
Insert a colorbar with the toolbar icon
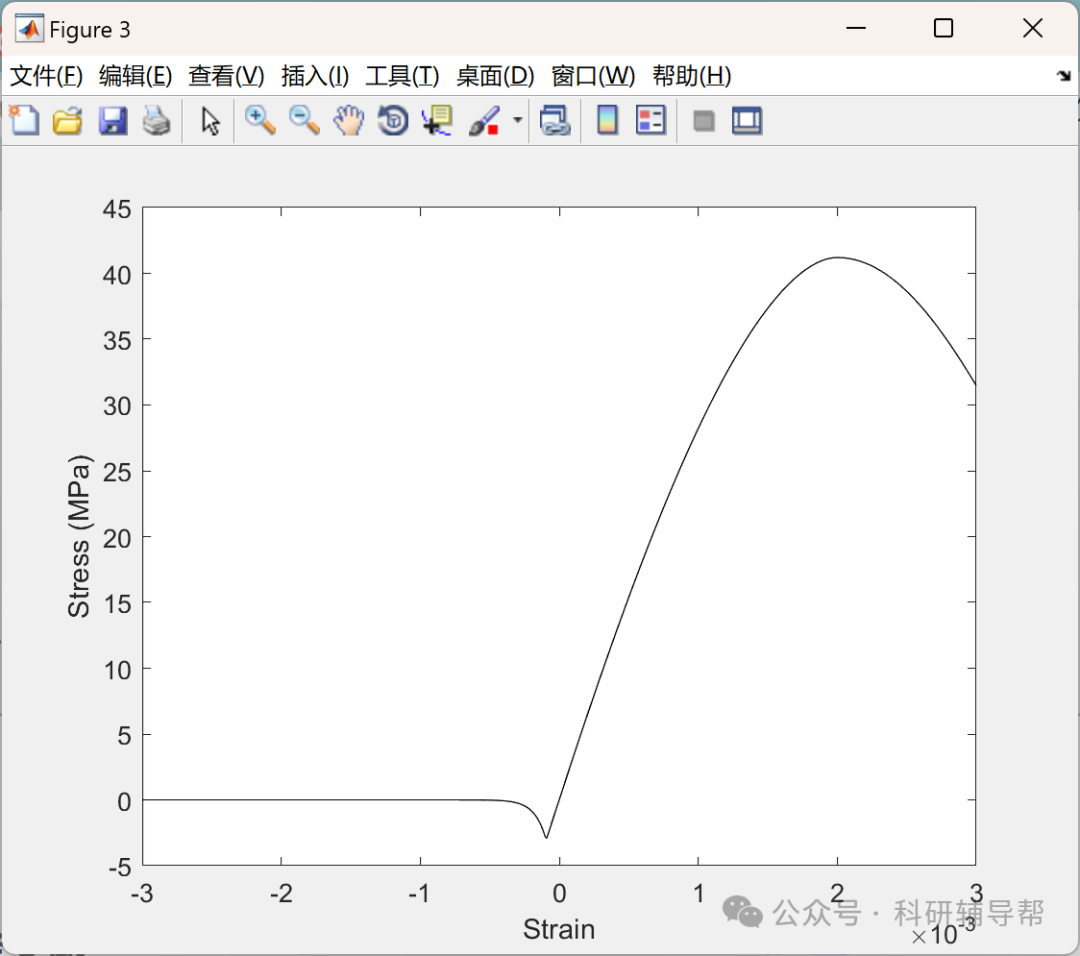click(607, 121)
